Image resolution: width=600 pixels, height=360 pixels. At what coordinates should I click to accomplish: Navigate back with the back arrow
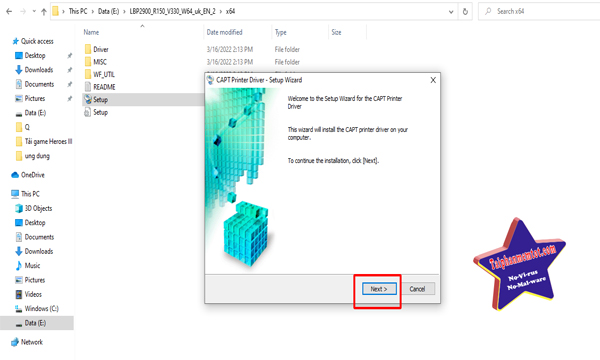coord(9,11)
